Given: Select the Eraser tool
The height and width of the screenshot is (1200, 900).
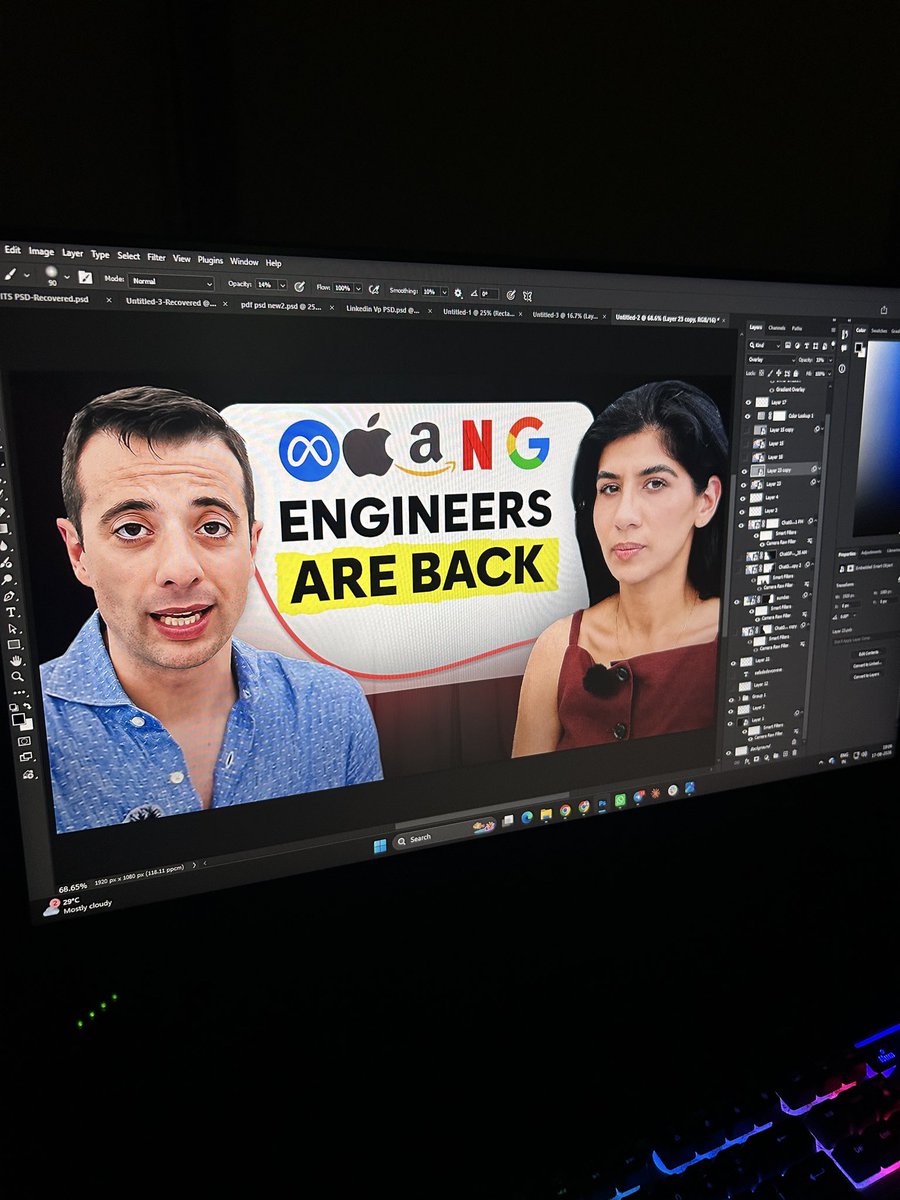Looking at the screenshot, I should [x=2, y=512].
